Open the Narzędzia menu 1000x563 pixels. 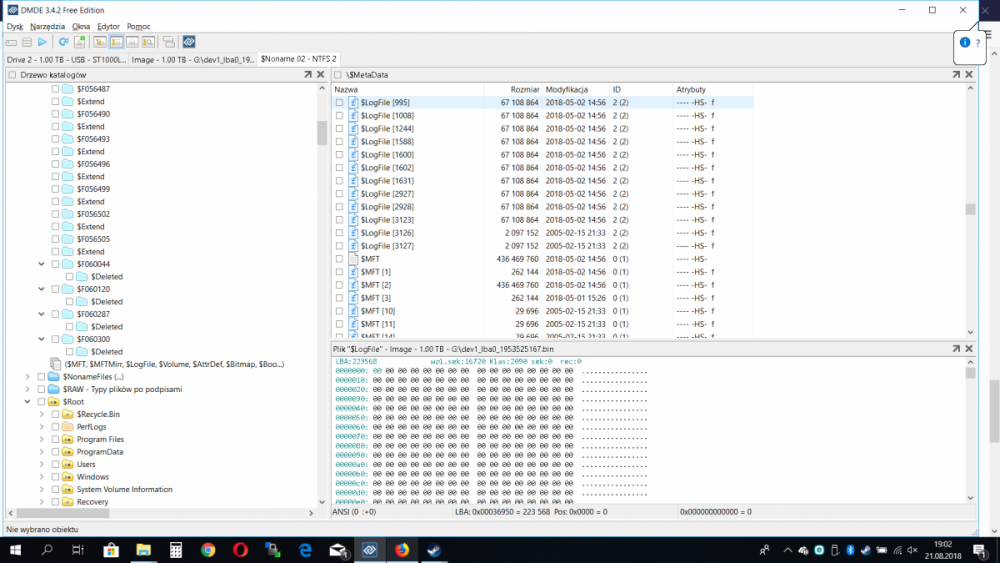click(x=48, y=26)
